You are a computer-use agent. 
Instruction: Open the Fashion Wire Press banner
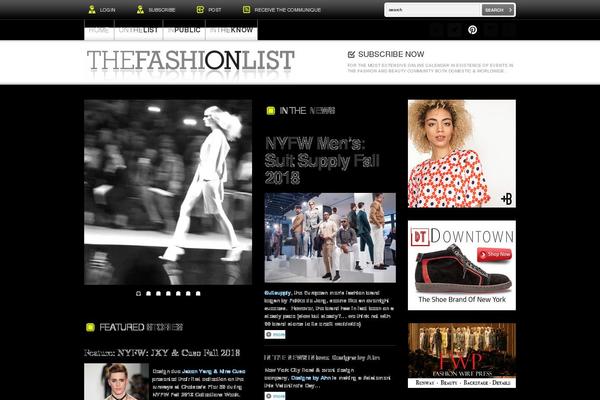[x=462, y=356]
